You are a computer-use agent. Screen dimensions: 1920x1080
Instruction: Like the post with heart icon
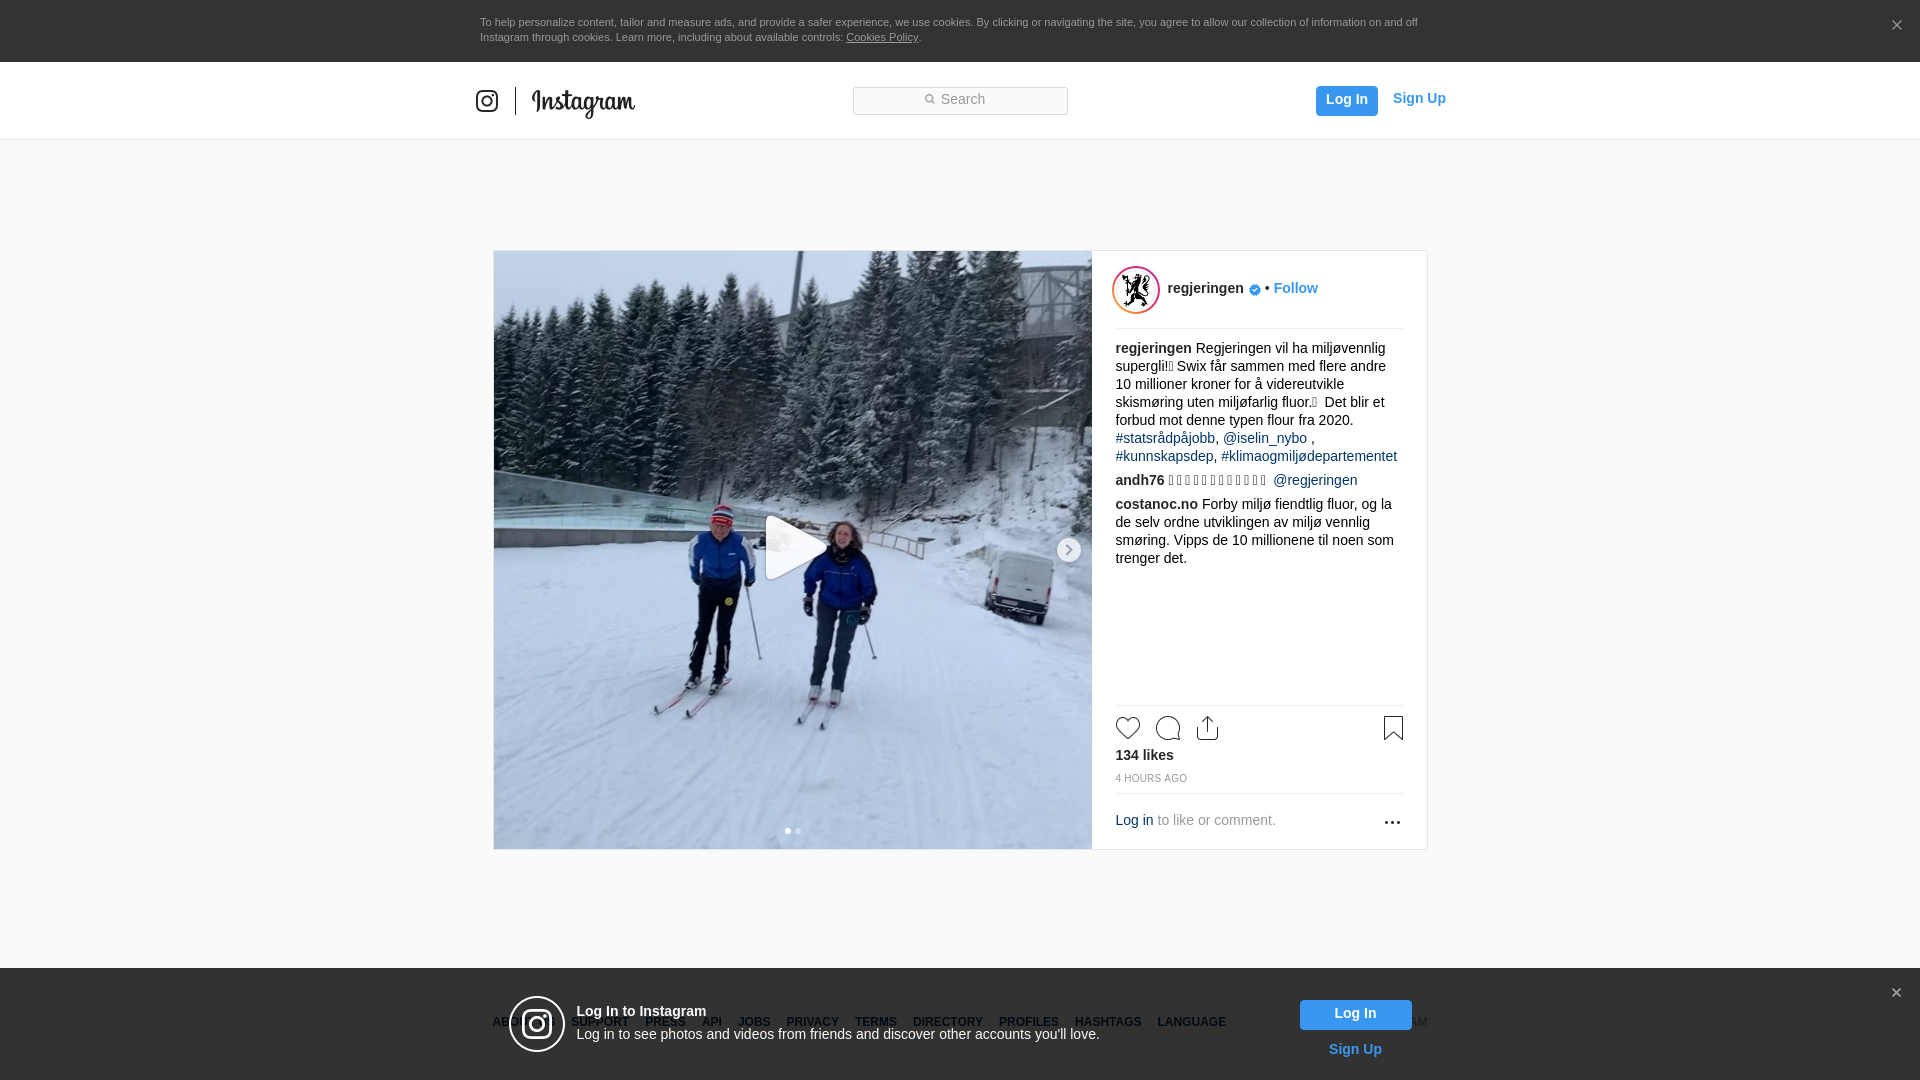1128,728
